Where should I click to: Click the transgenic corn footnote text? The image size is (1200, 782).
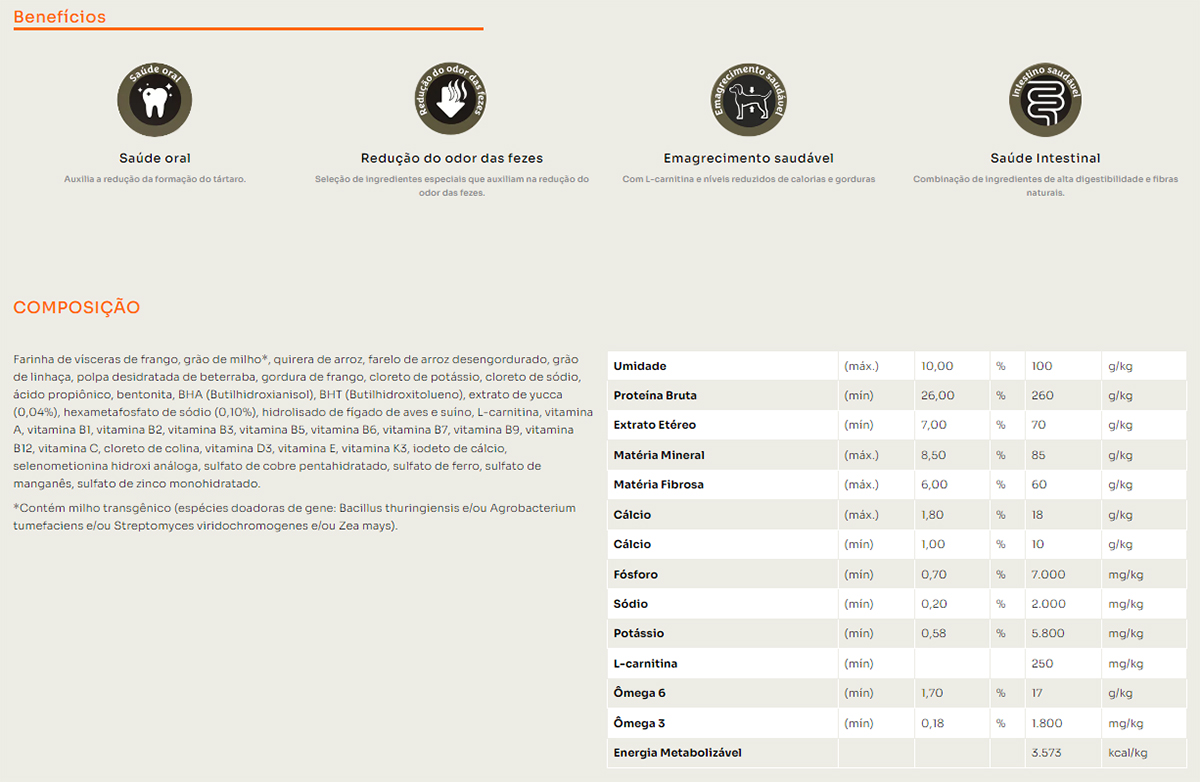(x=294, y=516)
